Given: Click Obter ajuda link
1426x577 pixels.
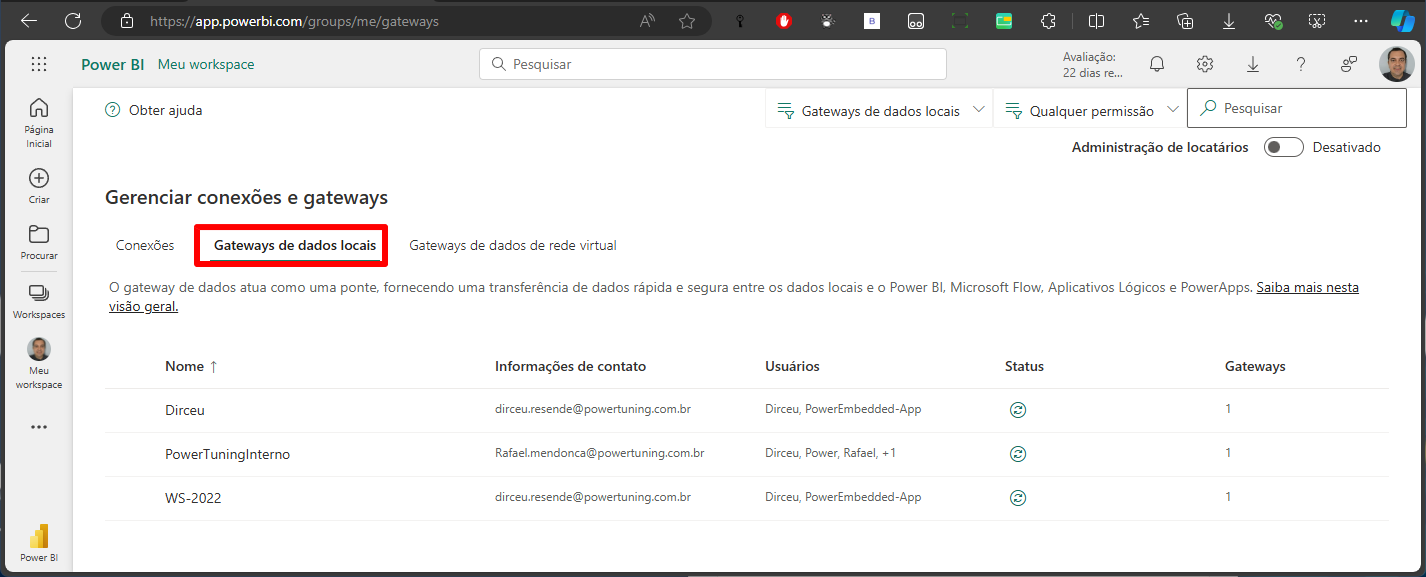Looking at the screenshot, I should point(154,110).
